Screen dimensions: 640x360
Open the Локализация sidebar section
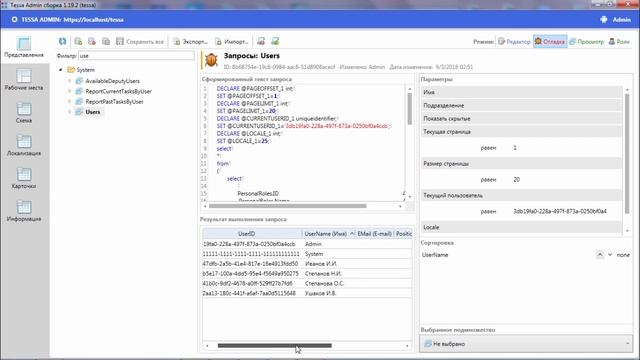pyautogui.click(x=24, y=145)
